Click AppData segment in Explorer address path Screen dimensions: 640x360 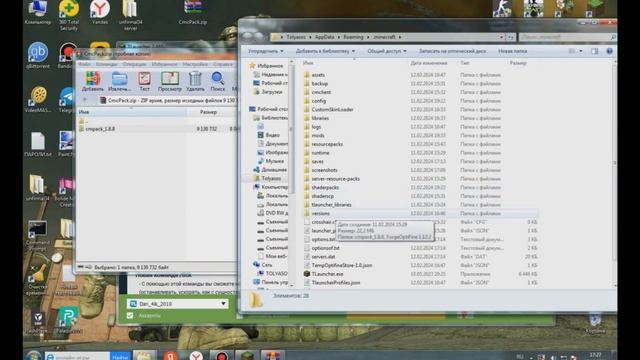coord(324,37)
